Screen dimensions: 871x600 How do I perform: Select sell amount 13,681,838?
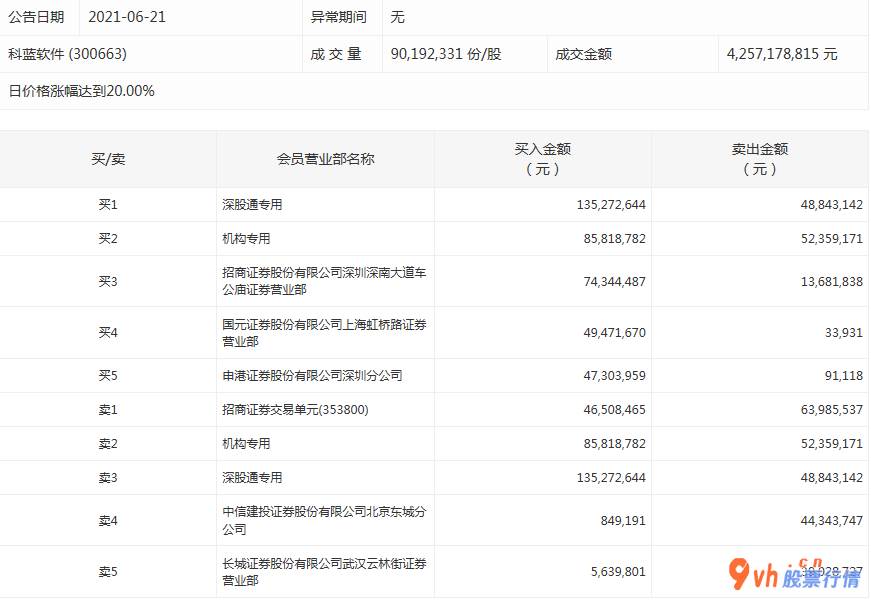[x=832, y=282]
